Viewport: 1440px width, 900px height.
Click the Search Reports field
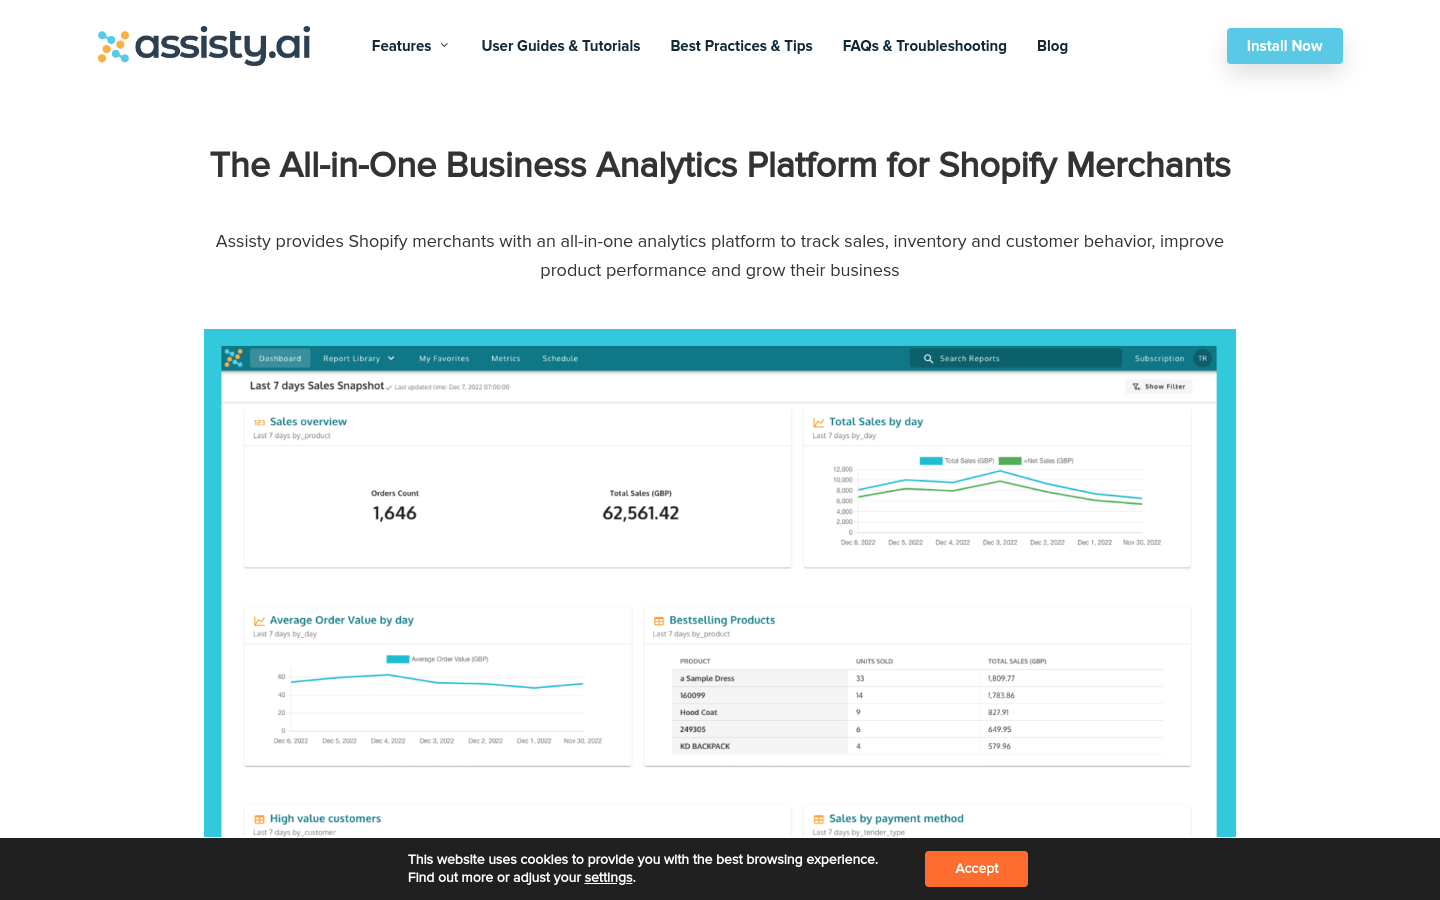[x=1016, y=358]
